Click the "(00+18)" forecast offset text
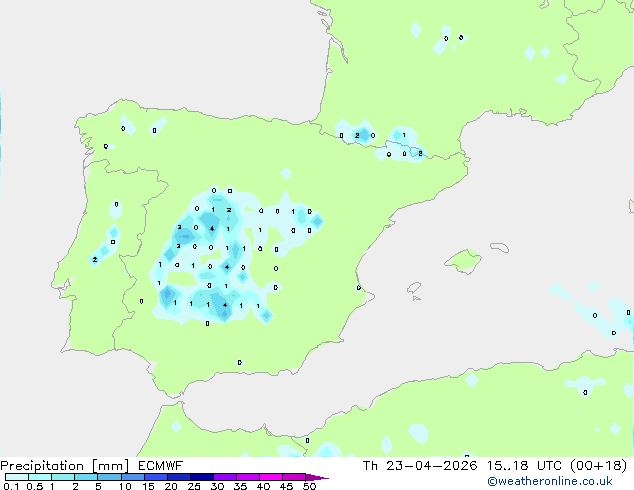The image size is (634, 490). pyautogui.click(x=599, y=466)
